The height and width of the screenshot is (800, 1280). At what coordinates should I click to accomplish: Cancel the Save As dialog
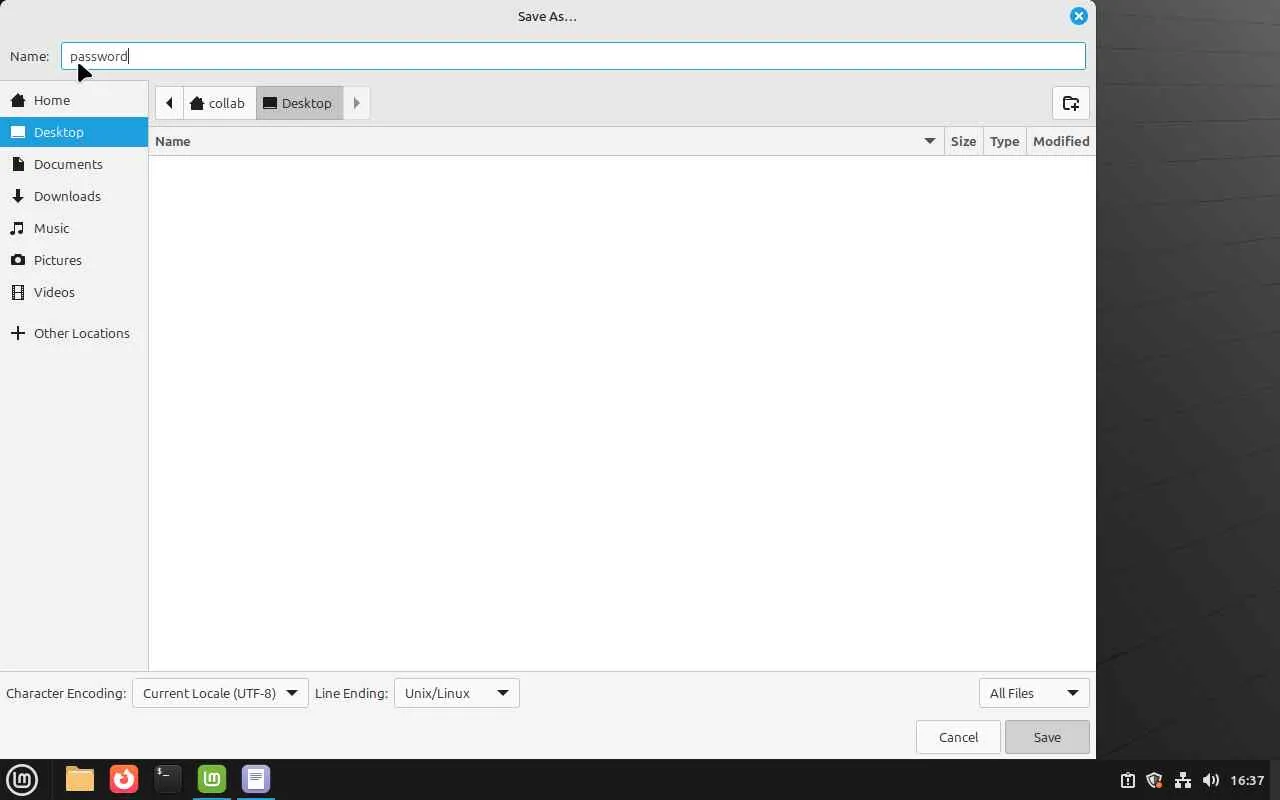coord(958,737)
